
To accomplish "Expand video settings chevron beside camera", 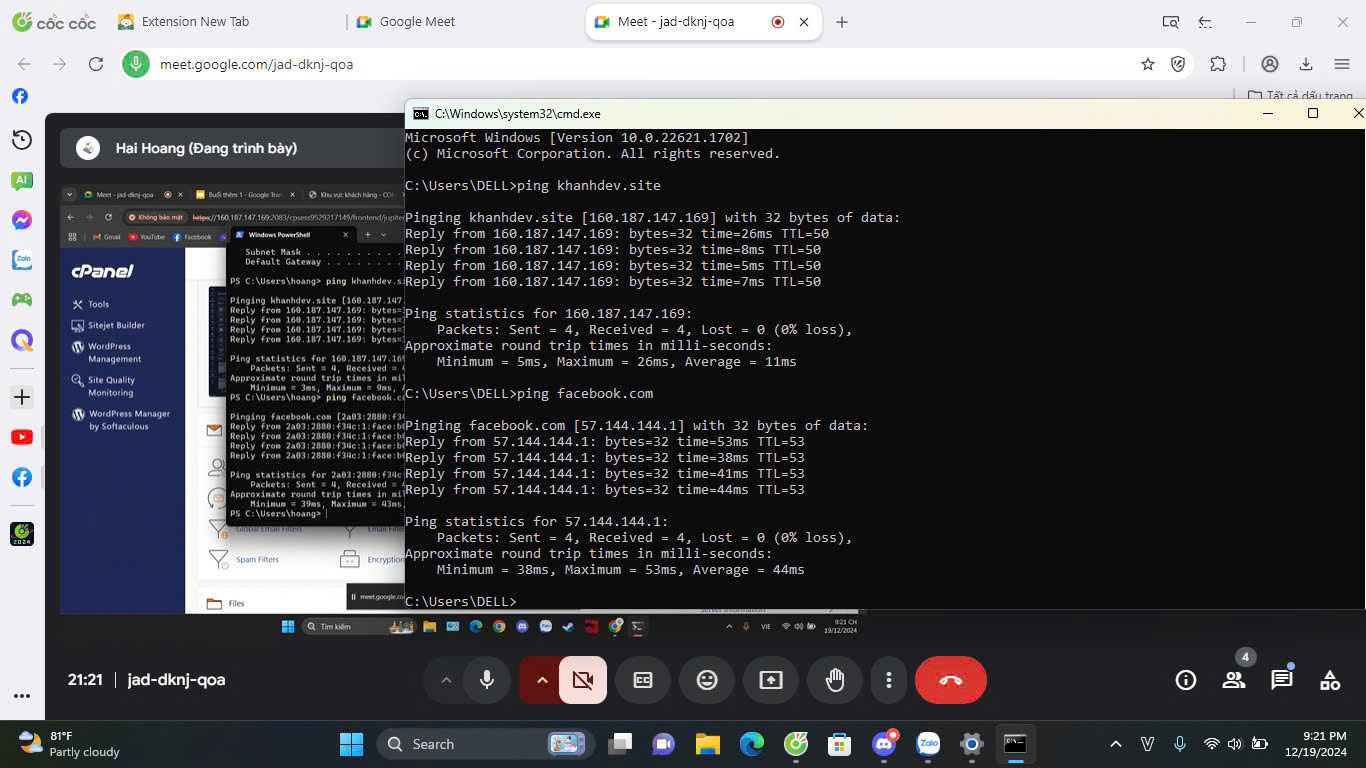I will (x=542, y=680).
